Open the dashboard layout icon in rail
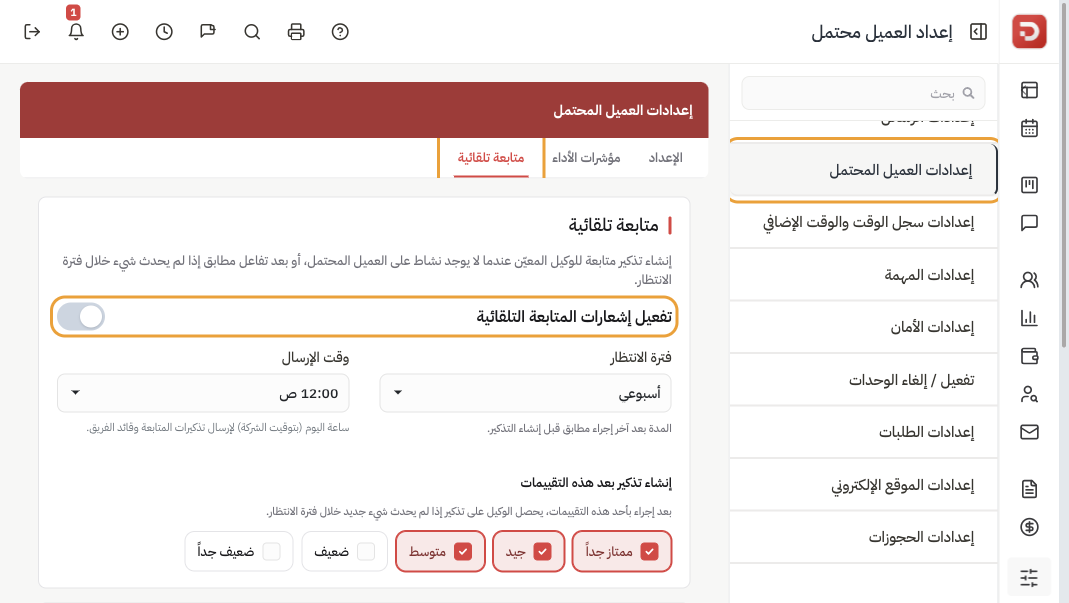The height and width of the screenshot is (603, 1069). [1029, 90]
